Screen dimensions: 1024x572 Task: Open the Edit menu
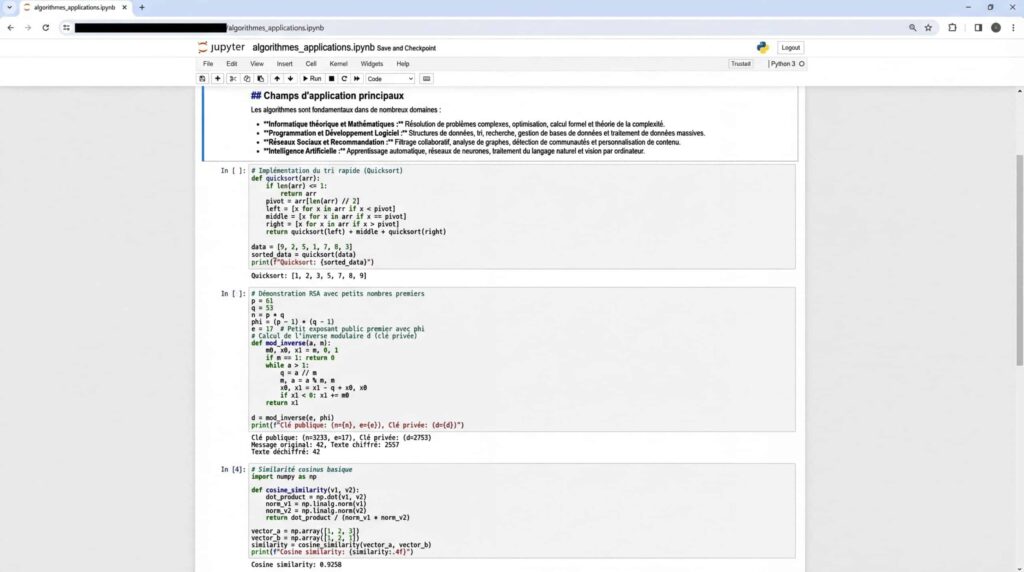click(x=232, y=64)
